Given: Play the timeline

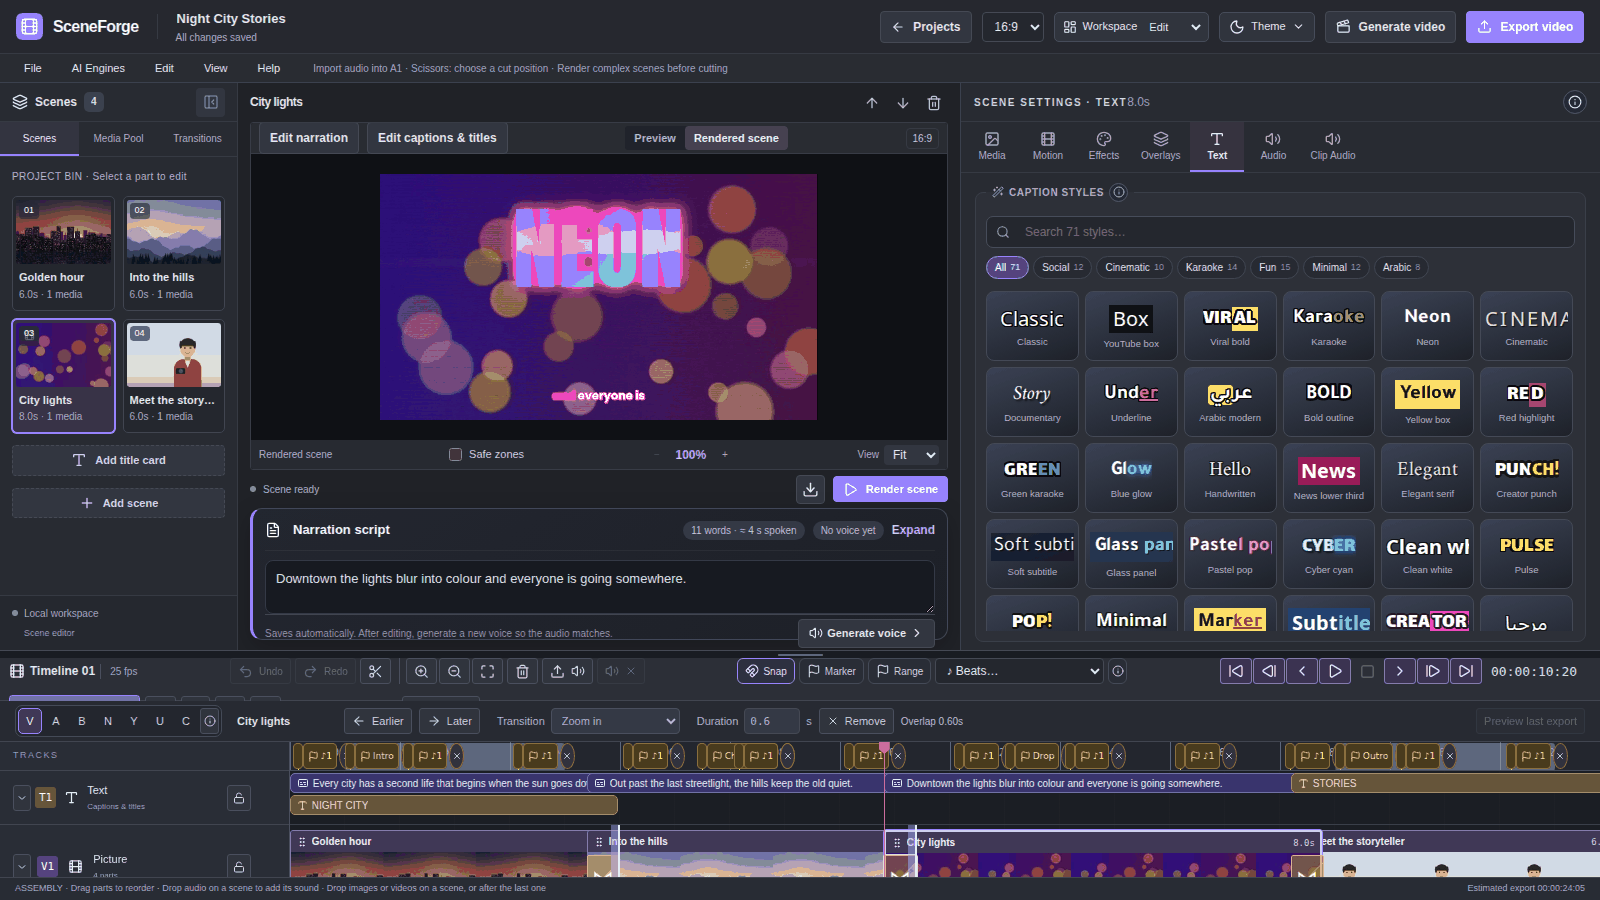Looking at the screenshot, I should pos(1335,672).
